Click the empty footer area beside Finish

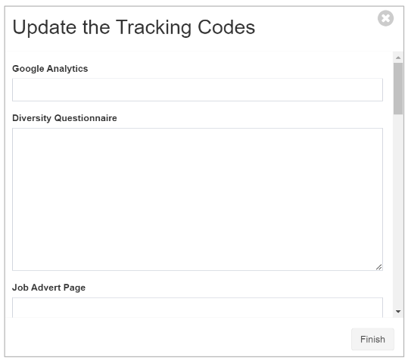click(177, 339)
